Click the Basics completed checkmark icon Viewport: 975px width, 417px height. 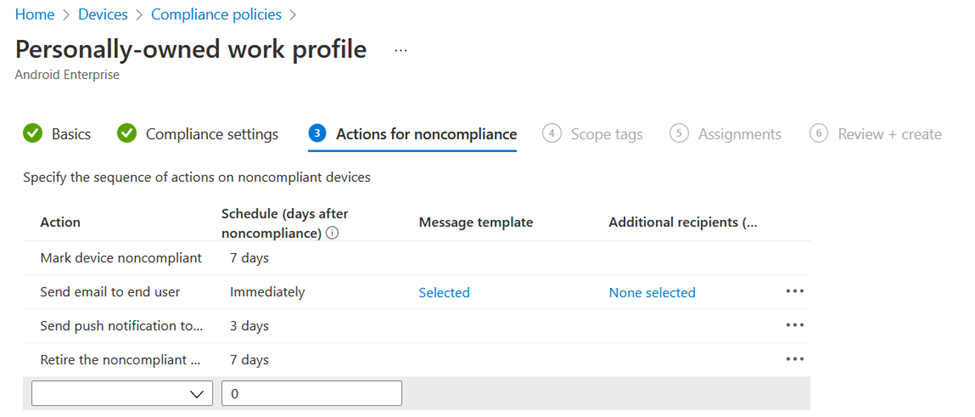pos(33,134)
